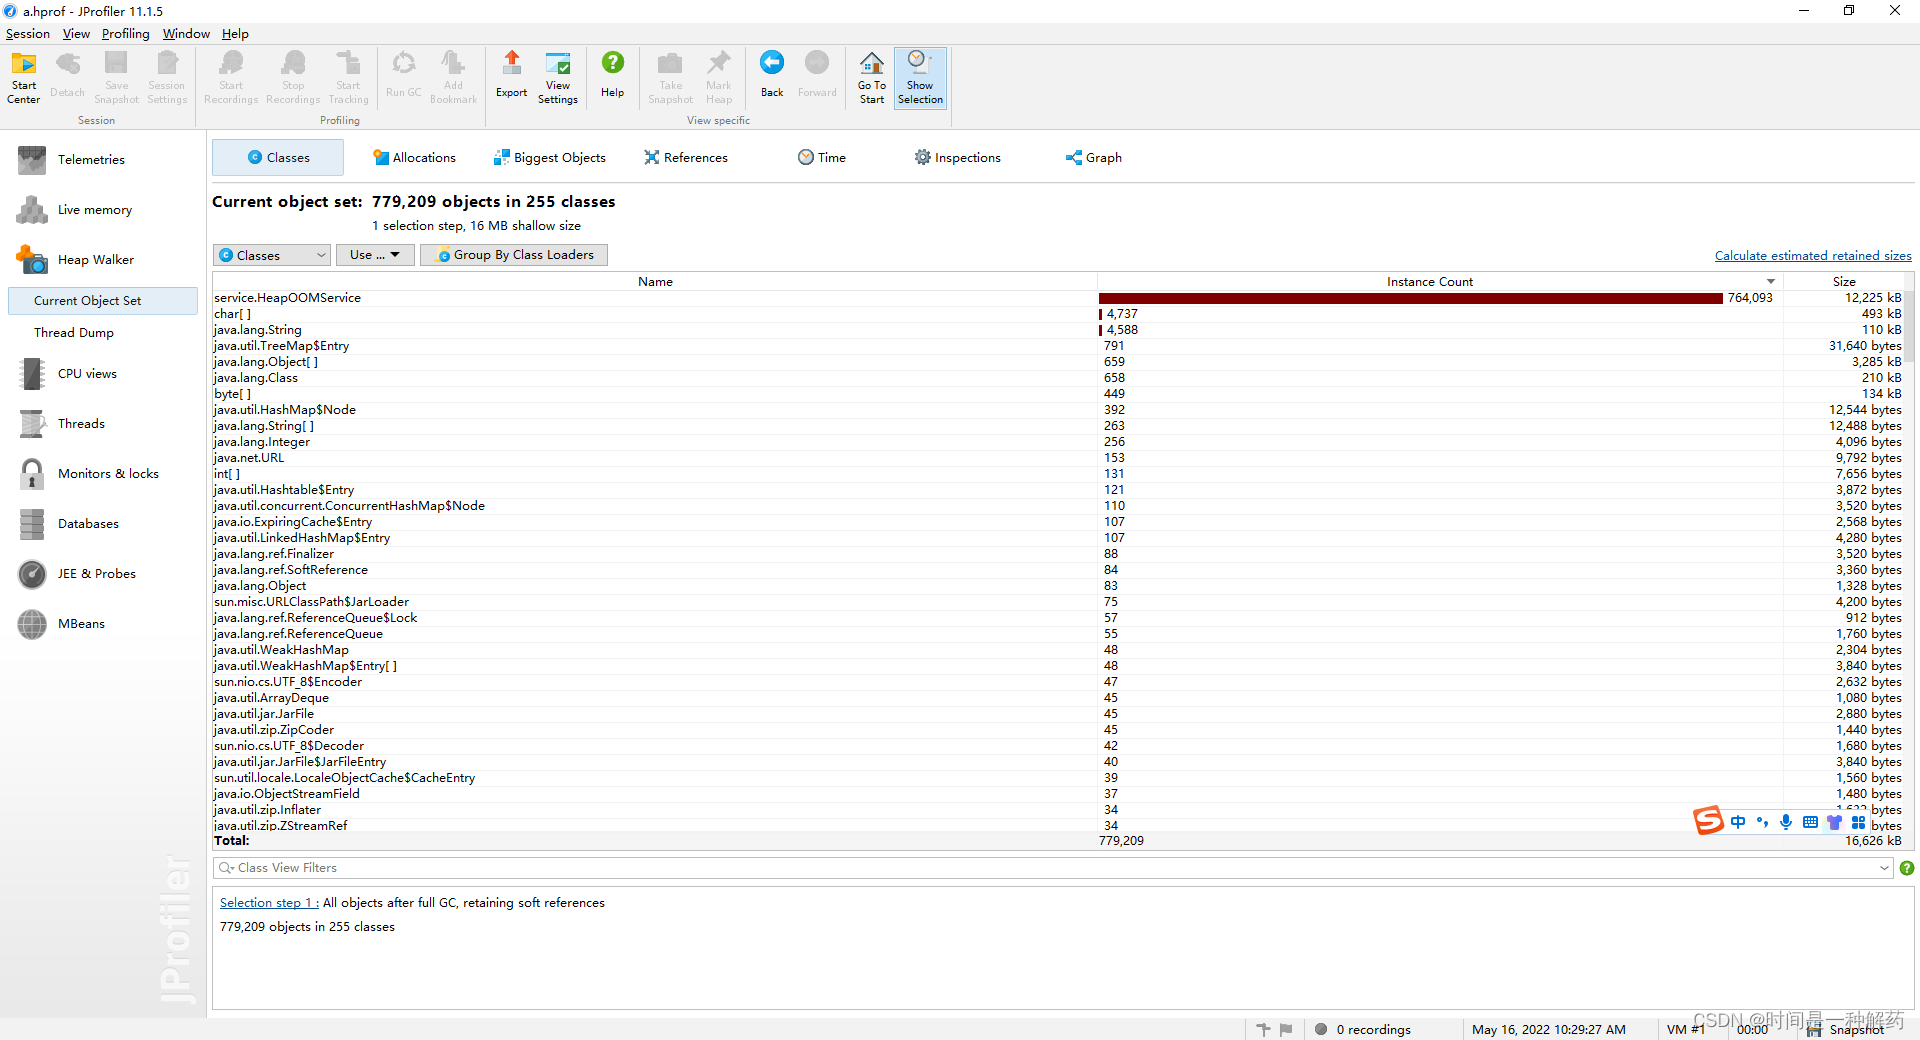Click the Add Bookmark toolbar icon

(x=453, y=77)
